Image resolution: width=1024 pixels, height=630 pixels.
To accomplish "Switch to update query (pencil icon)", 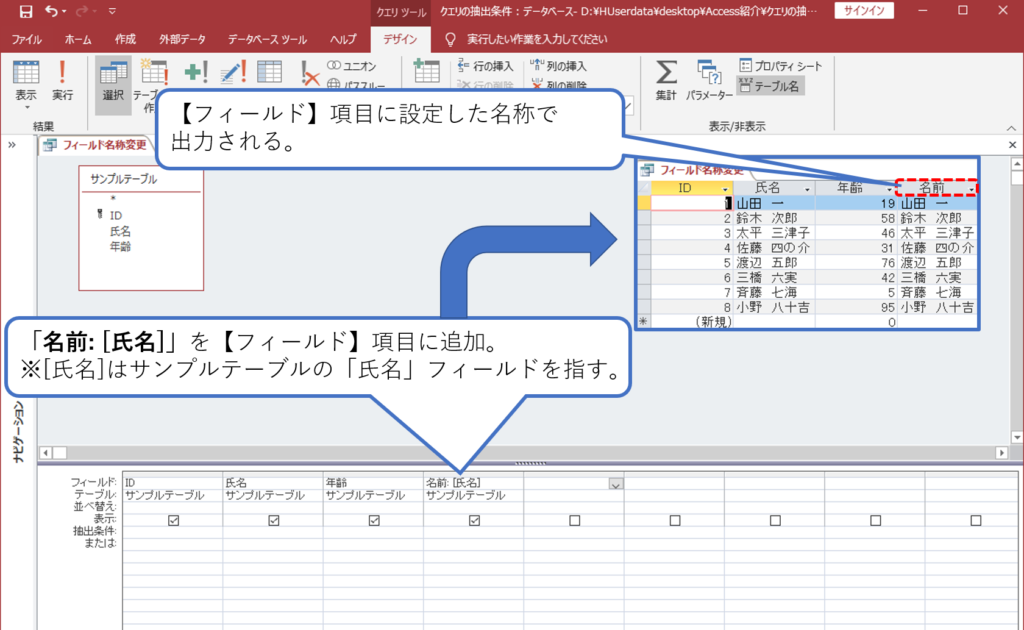I will tap(232, 72).
